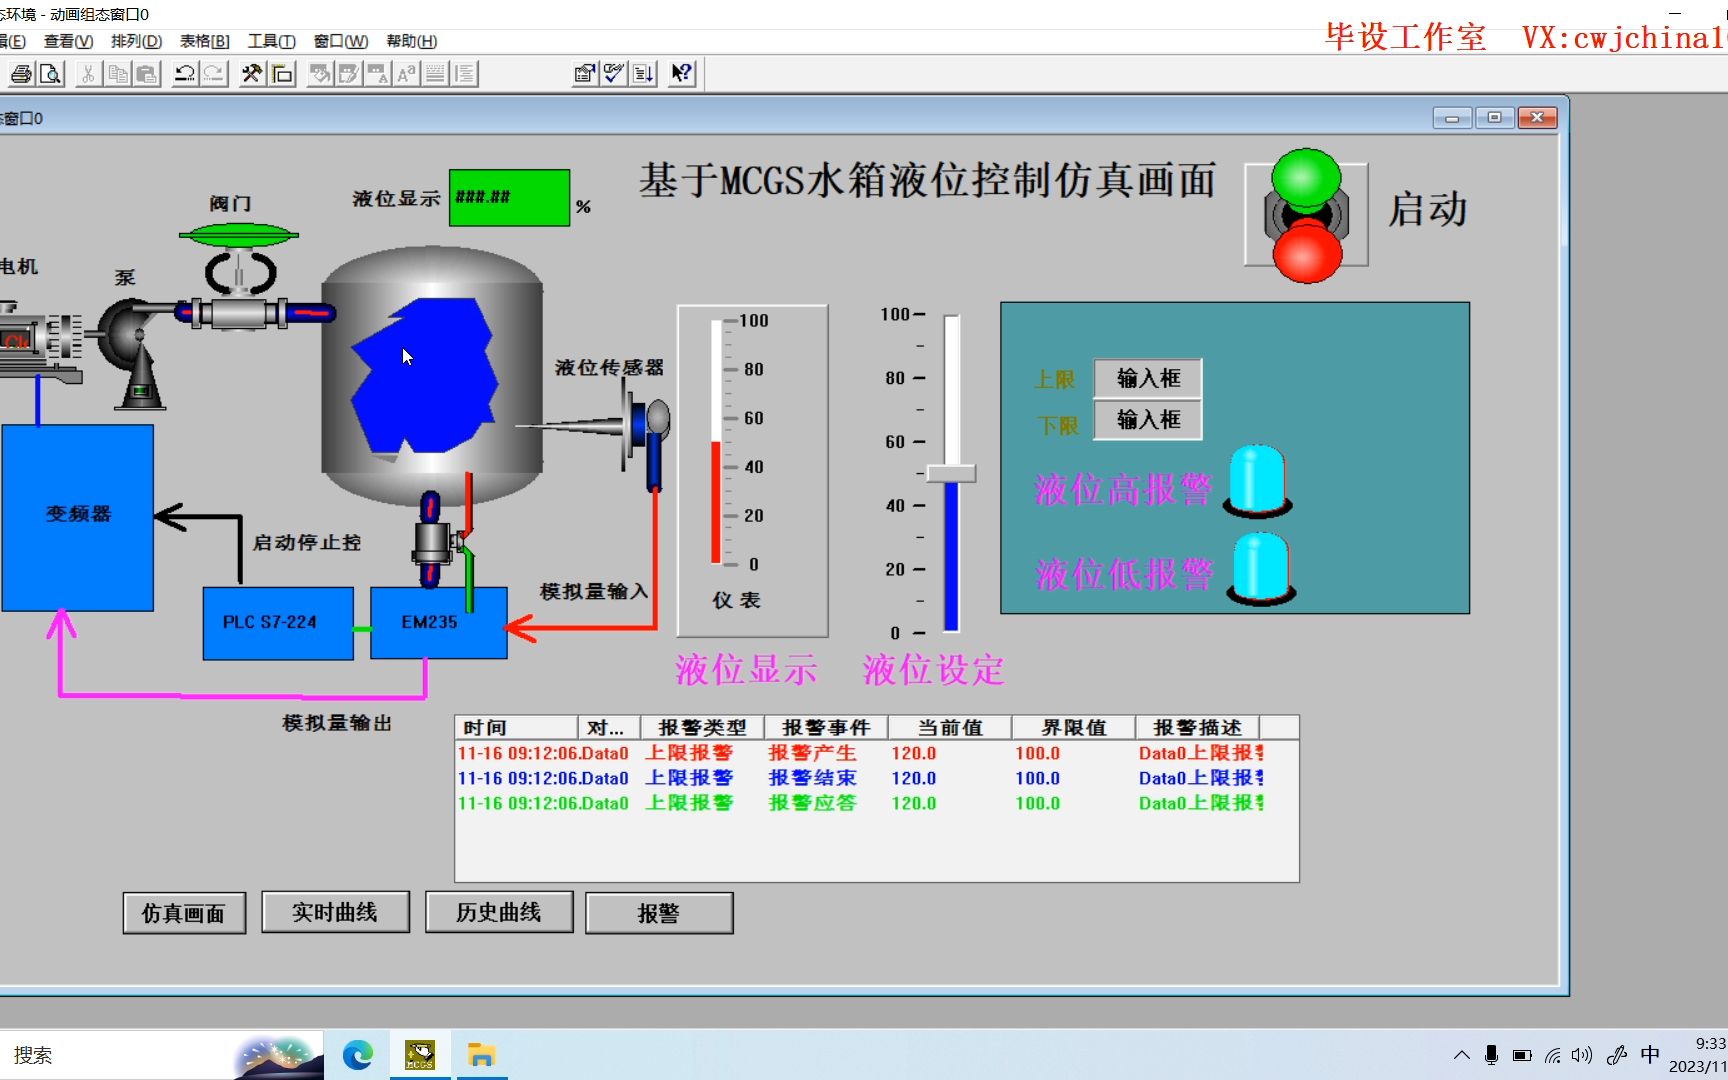
Task: Click the Print toolbar icon
Action: [21, 74]
